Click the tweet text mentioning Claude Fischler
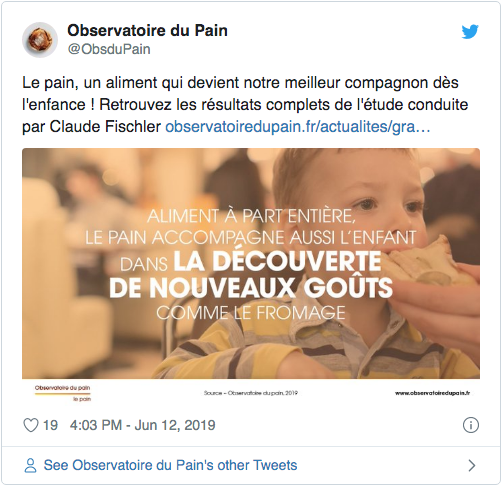The height and width of the screenshot is (486, 502). pos(245,105)
